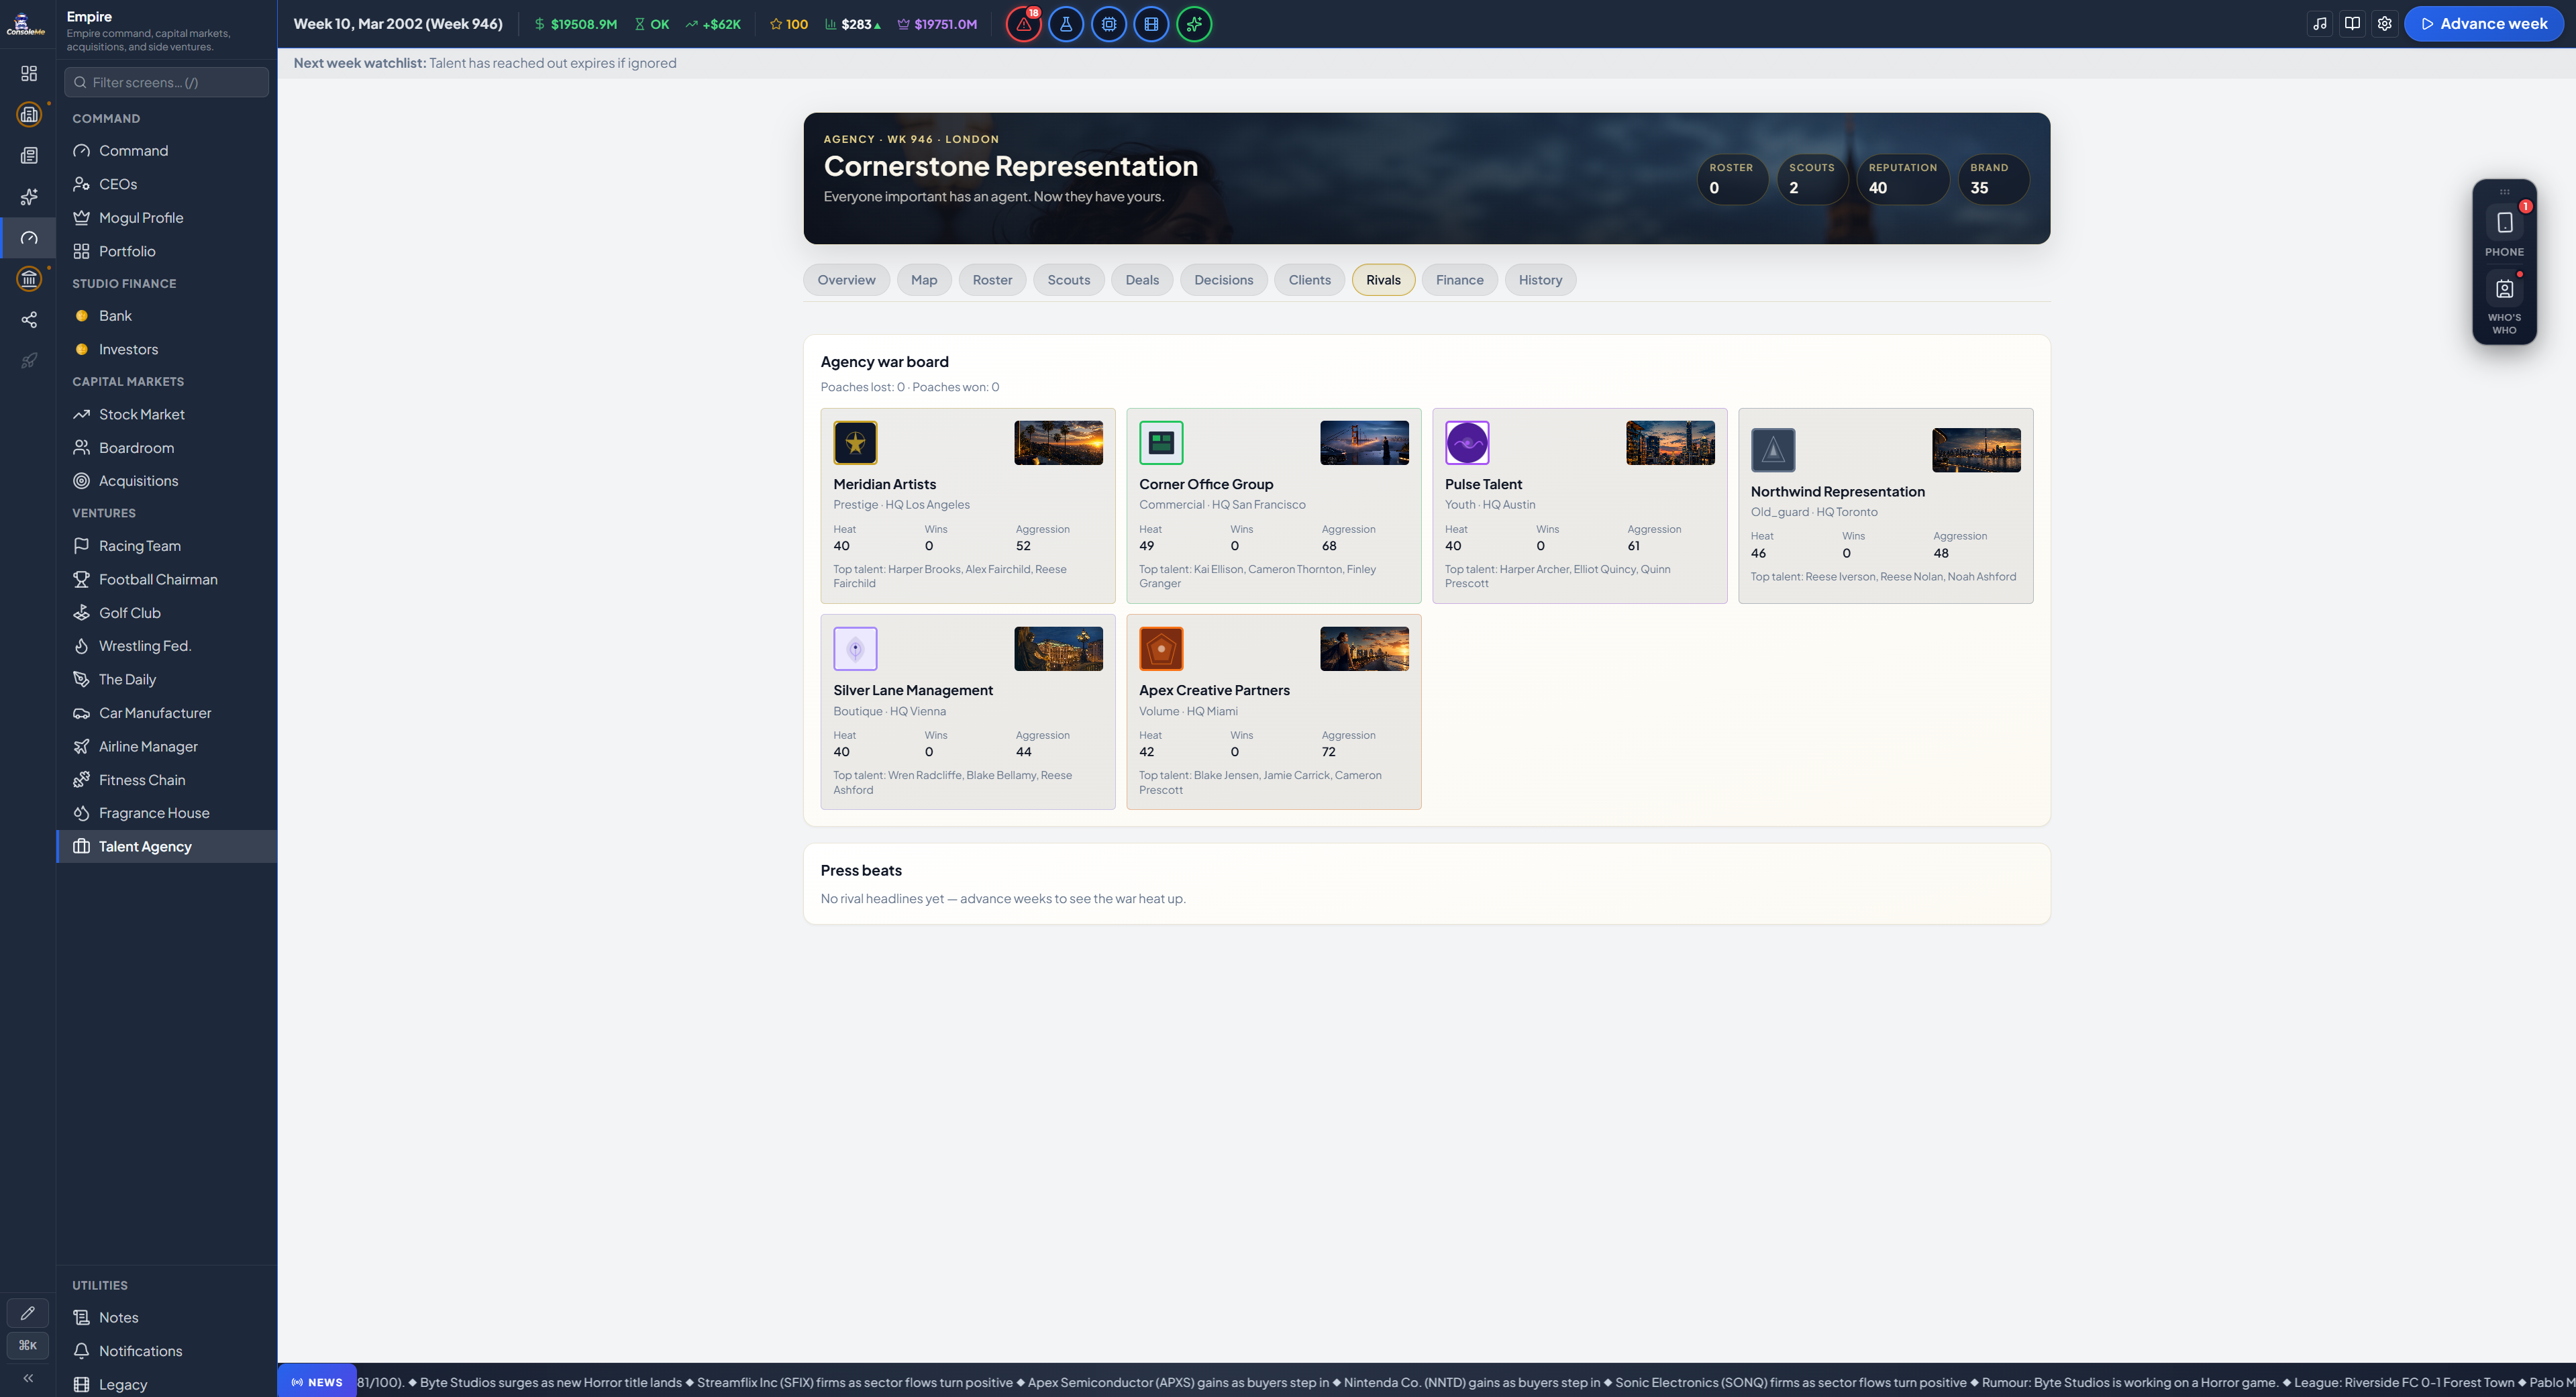The height and width of the screenshot is (1397, 2576).
Task: Open Fragrance House venture
Action: [166, 813]
